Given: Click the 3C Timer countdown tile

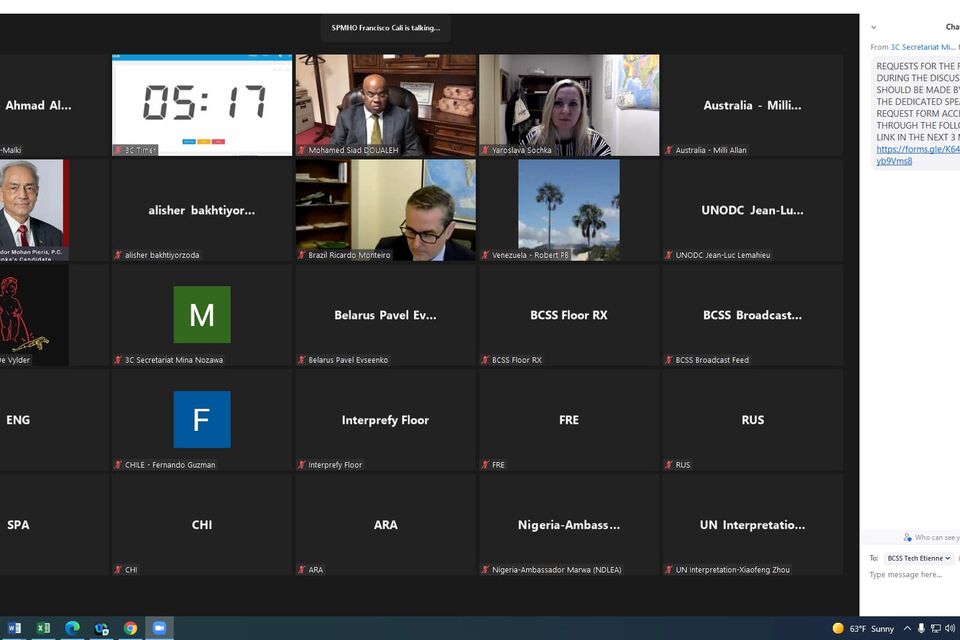Looking at the screenshot, I should [202, 104].
